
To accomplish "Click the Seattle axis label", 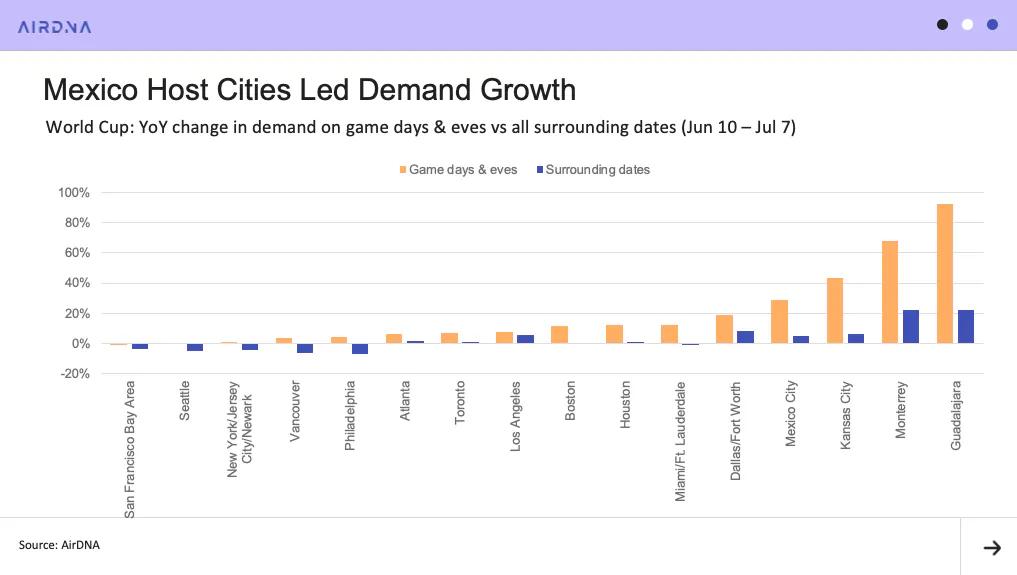I will [x=184, y=401].
